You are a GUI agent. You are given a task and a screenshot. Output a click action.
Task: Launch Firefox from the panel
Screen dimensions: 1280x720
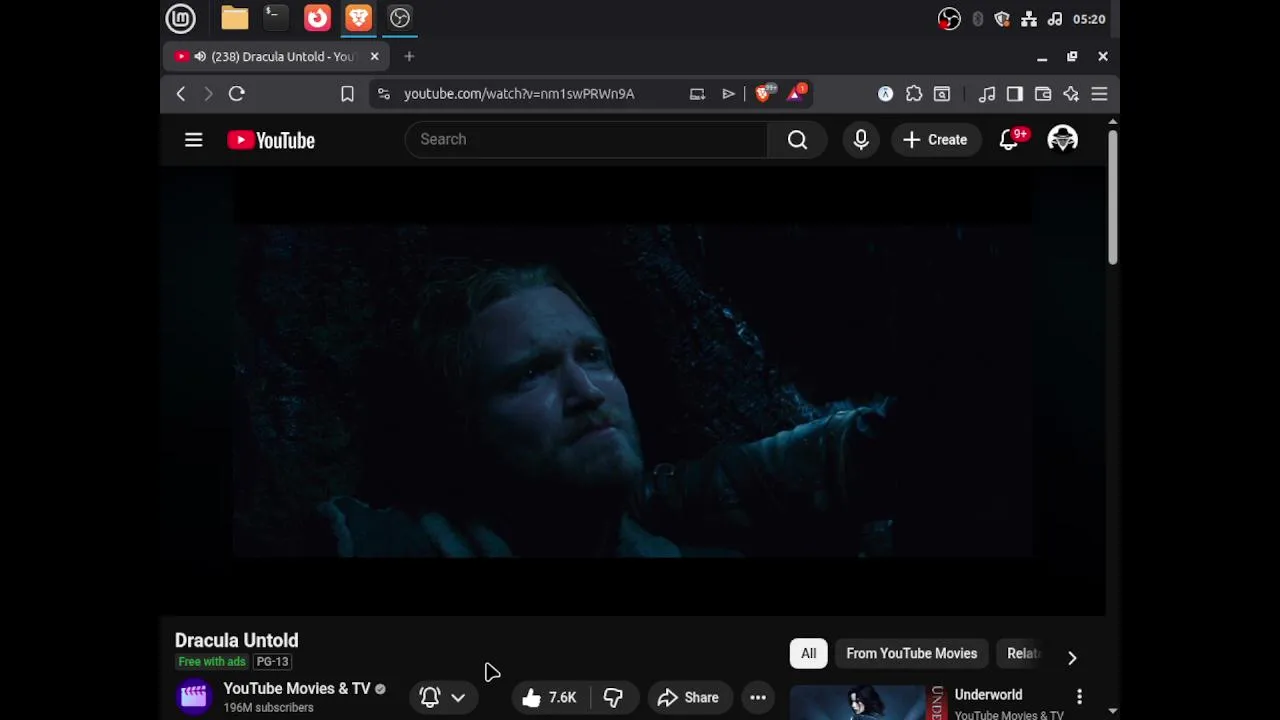(x=317, y=18)
